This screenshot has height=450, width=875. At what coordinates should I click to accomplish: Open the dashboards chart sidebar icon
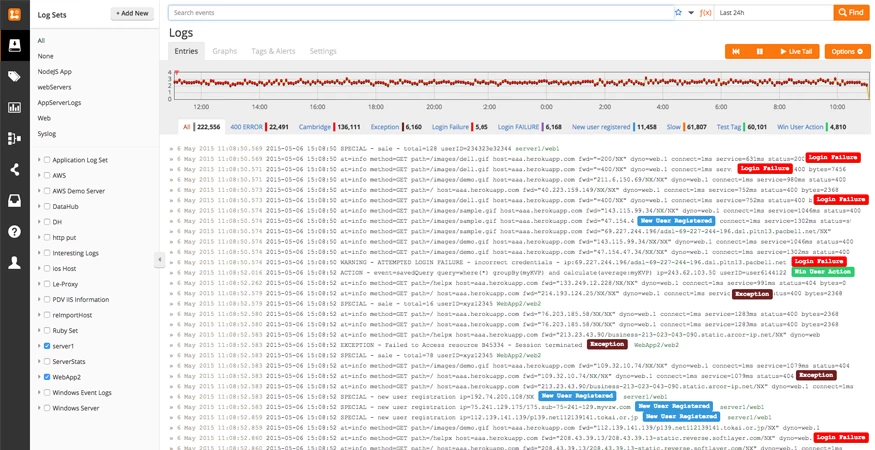[x=15, y=107]
